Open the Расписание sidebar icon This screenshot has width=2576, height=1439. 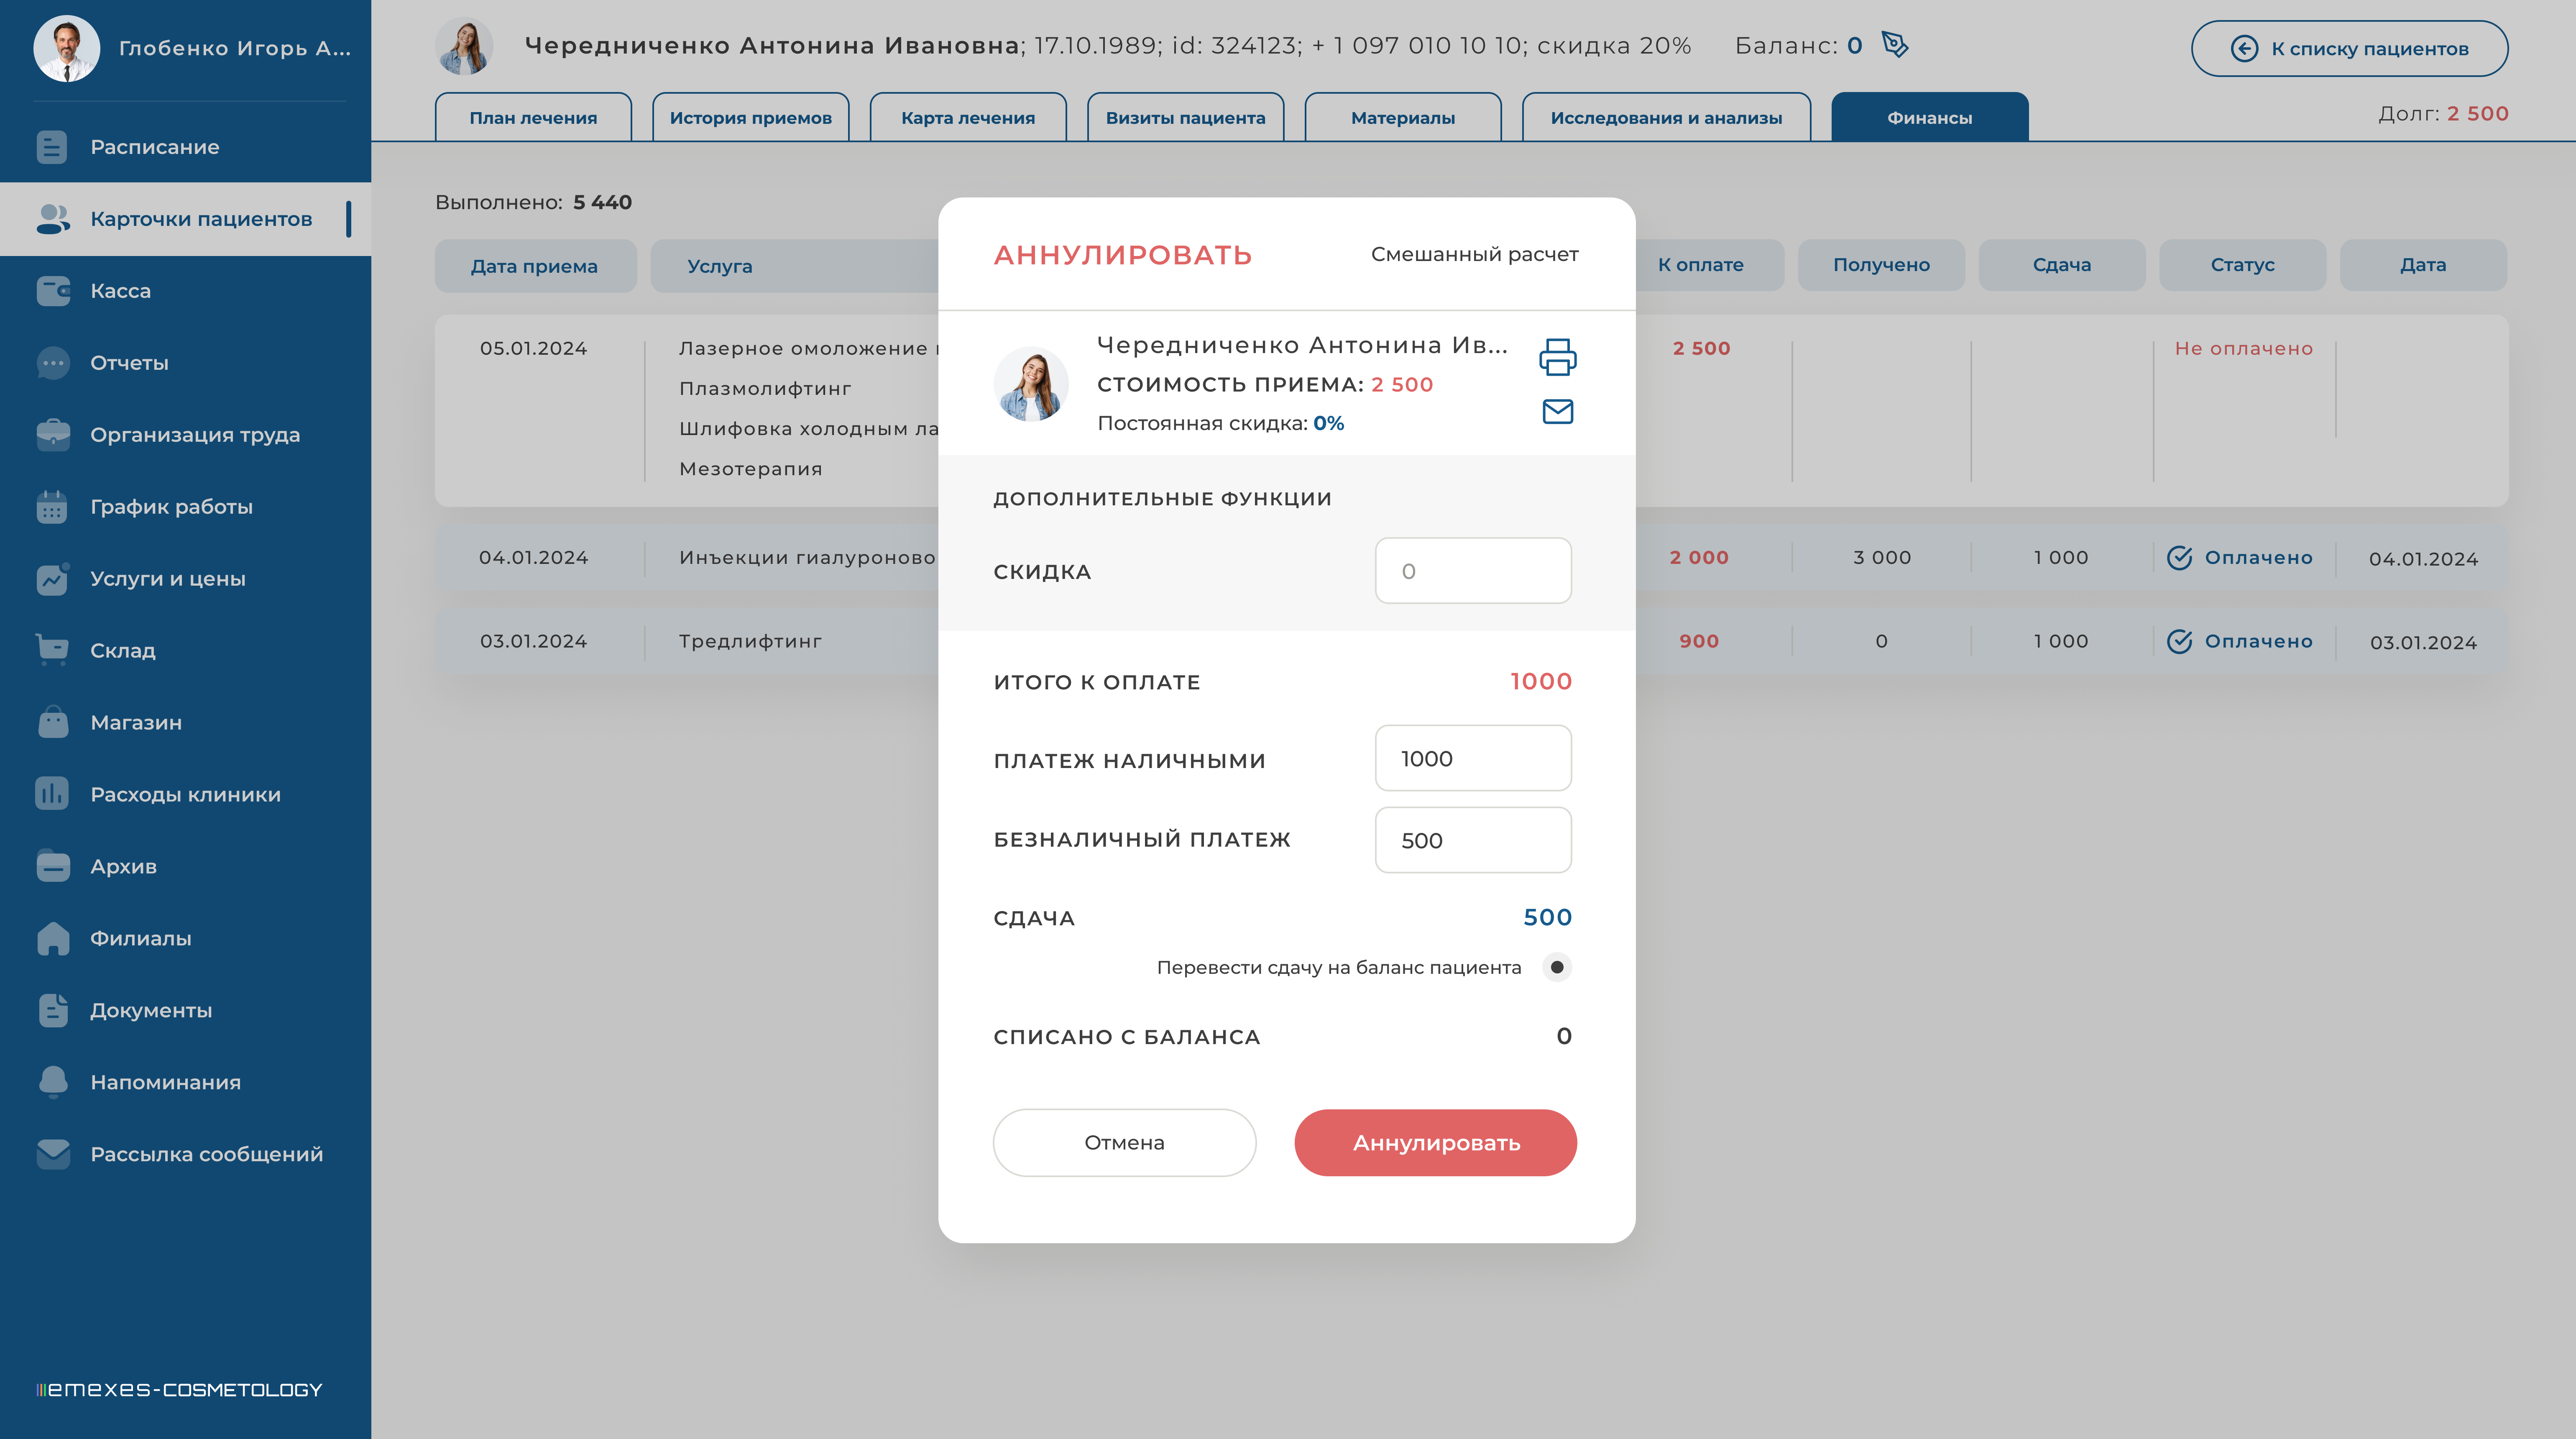tap(52, 147)
